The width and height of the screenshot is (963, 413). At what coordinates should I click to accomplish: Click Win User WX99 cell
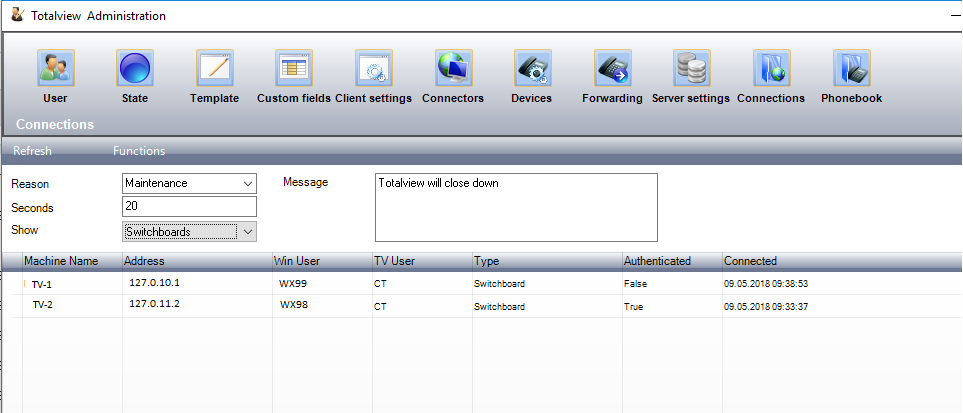click(293, 283)
